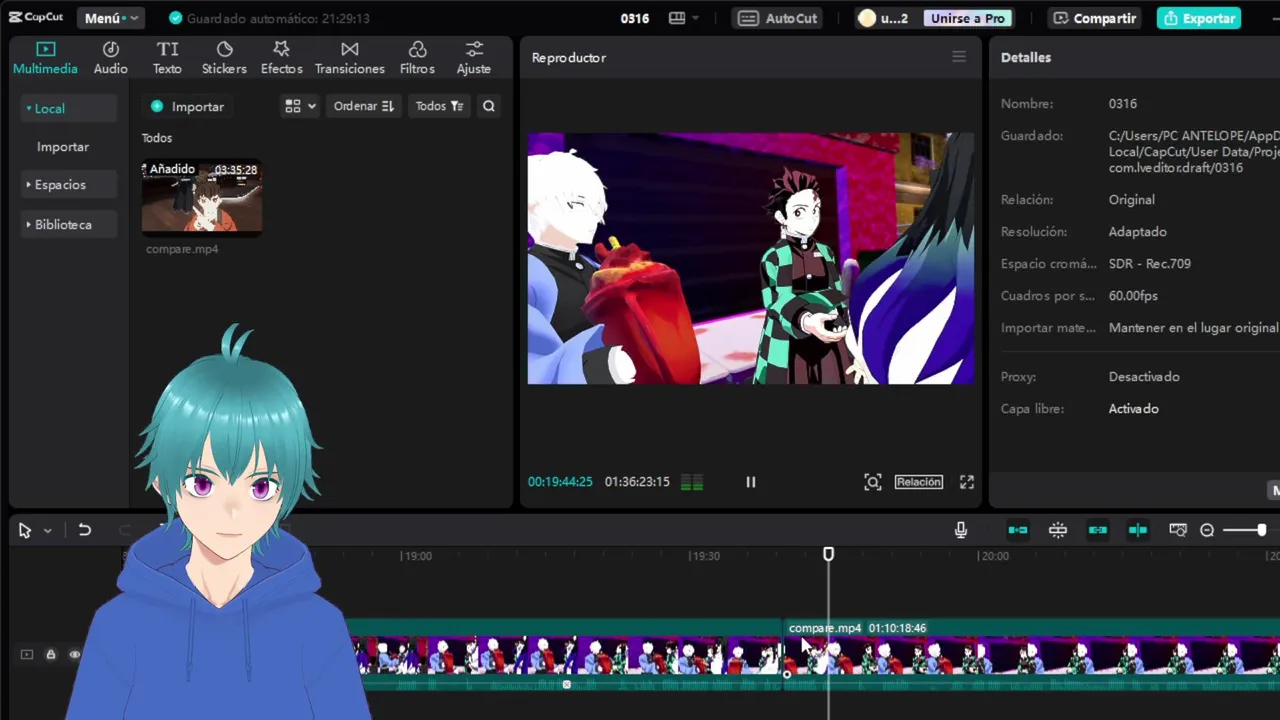Click the audio level meter icon
Image resolution: width=1280 pixels, height=720 pixels.
[692, 482]
